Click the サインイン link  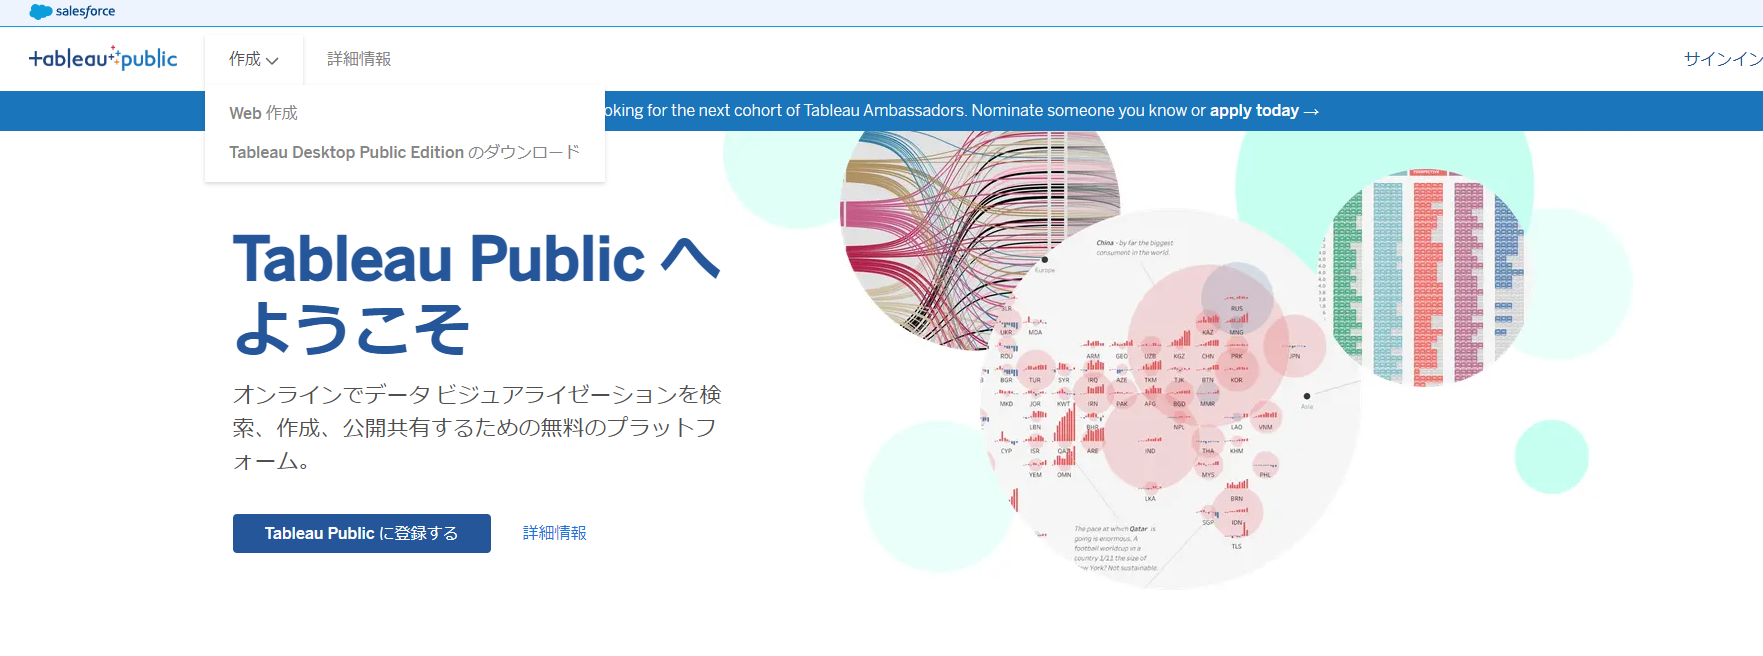[x=1722, y=59]
